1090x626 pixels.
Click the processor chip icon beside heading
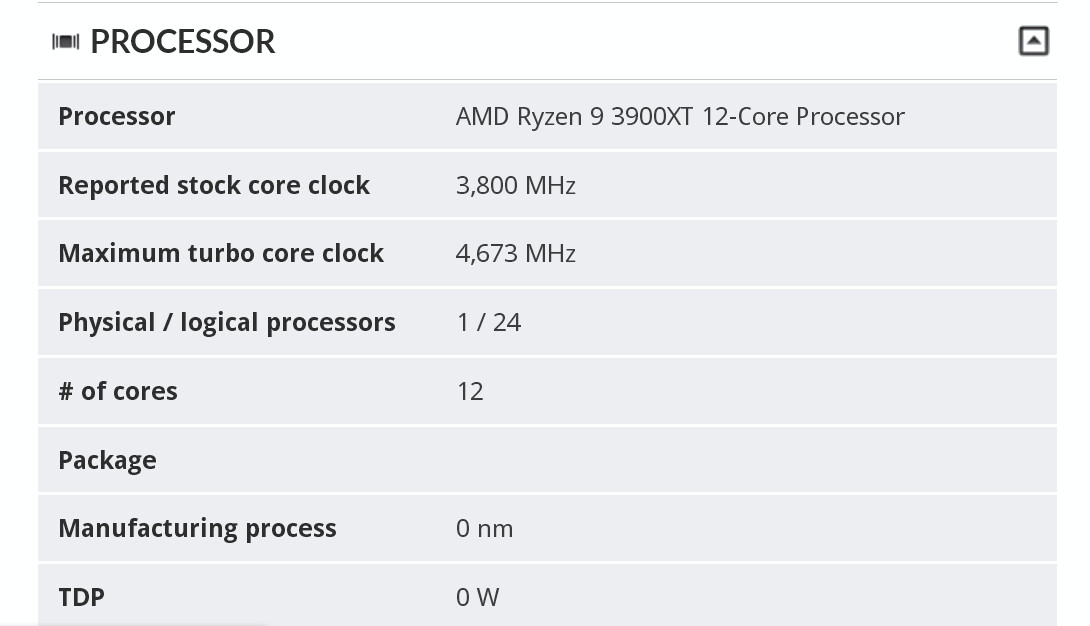[x=65, y=42]
